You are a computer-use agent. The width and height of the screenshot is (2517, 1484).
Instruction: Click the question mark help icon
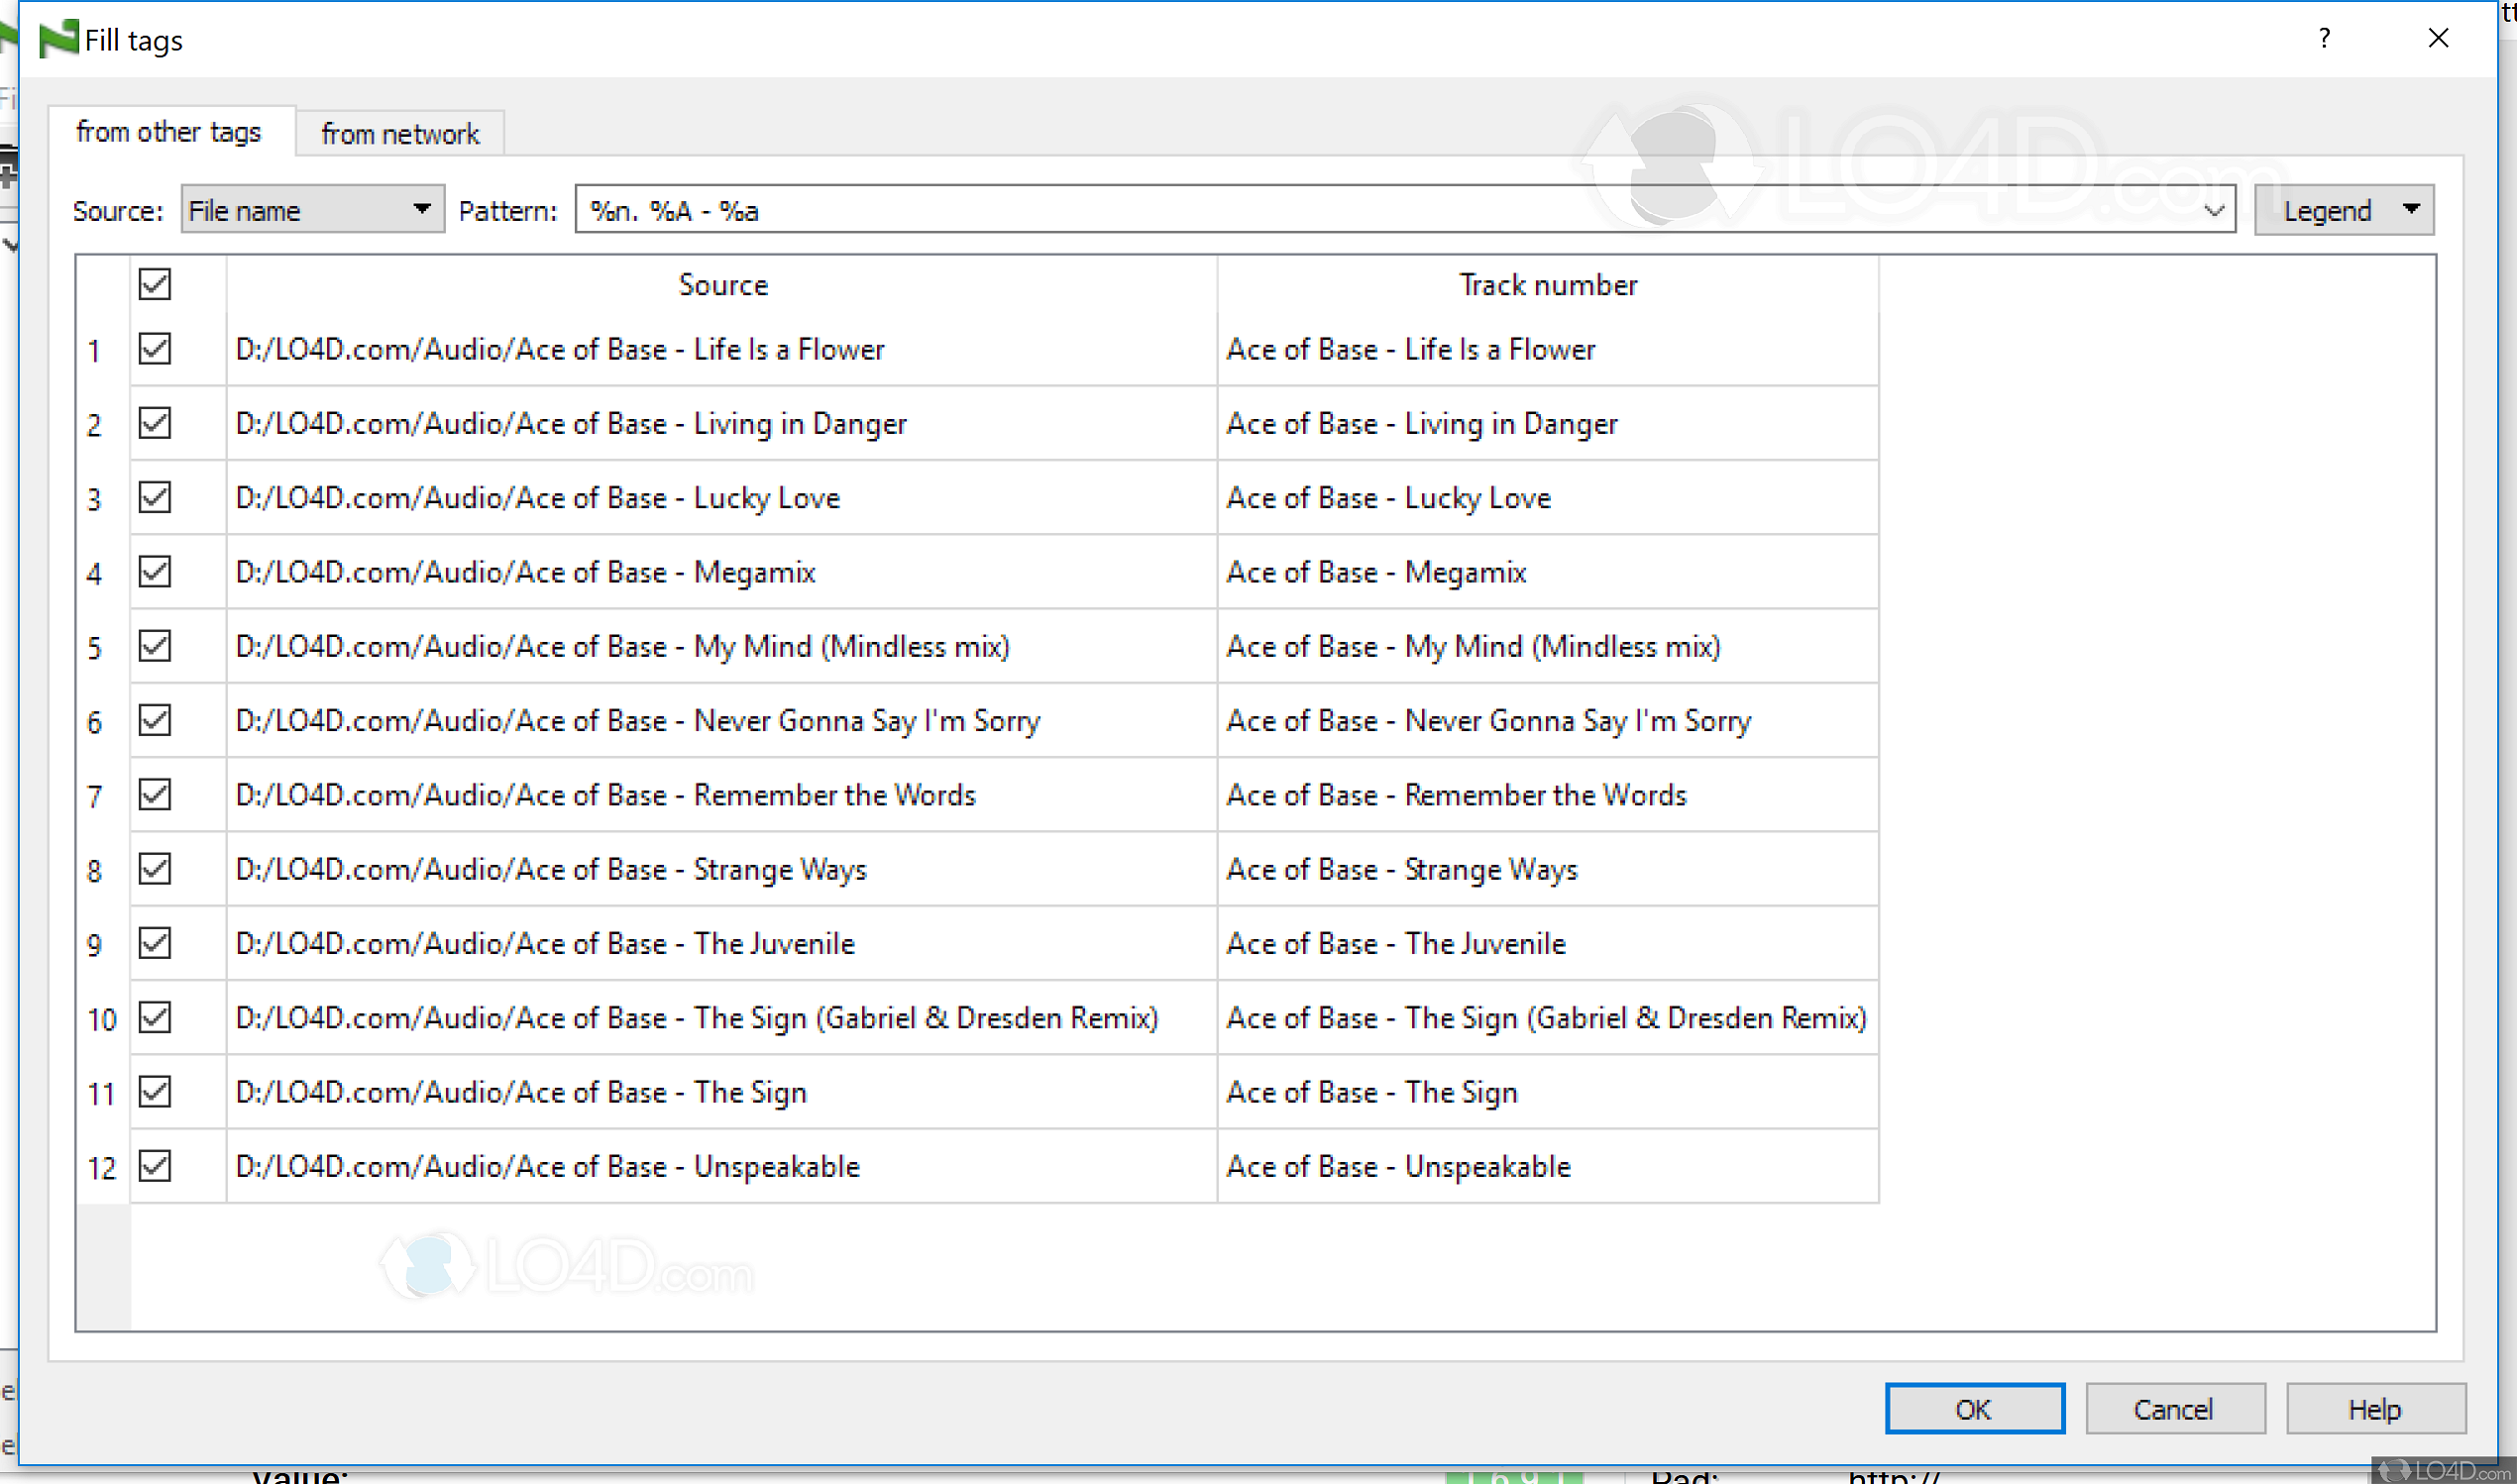[x=2323, y=39]
